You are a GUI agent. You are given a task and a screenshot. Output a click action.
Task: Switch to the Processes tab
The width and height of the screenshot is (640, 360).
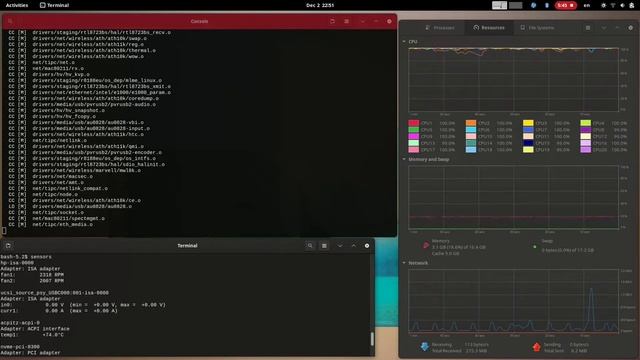(x=440, y=28)
